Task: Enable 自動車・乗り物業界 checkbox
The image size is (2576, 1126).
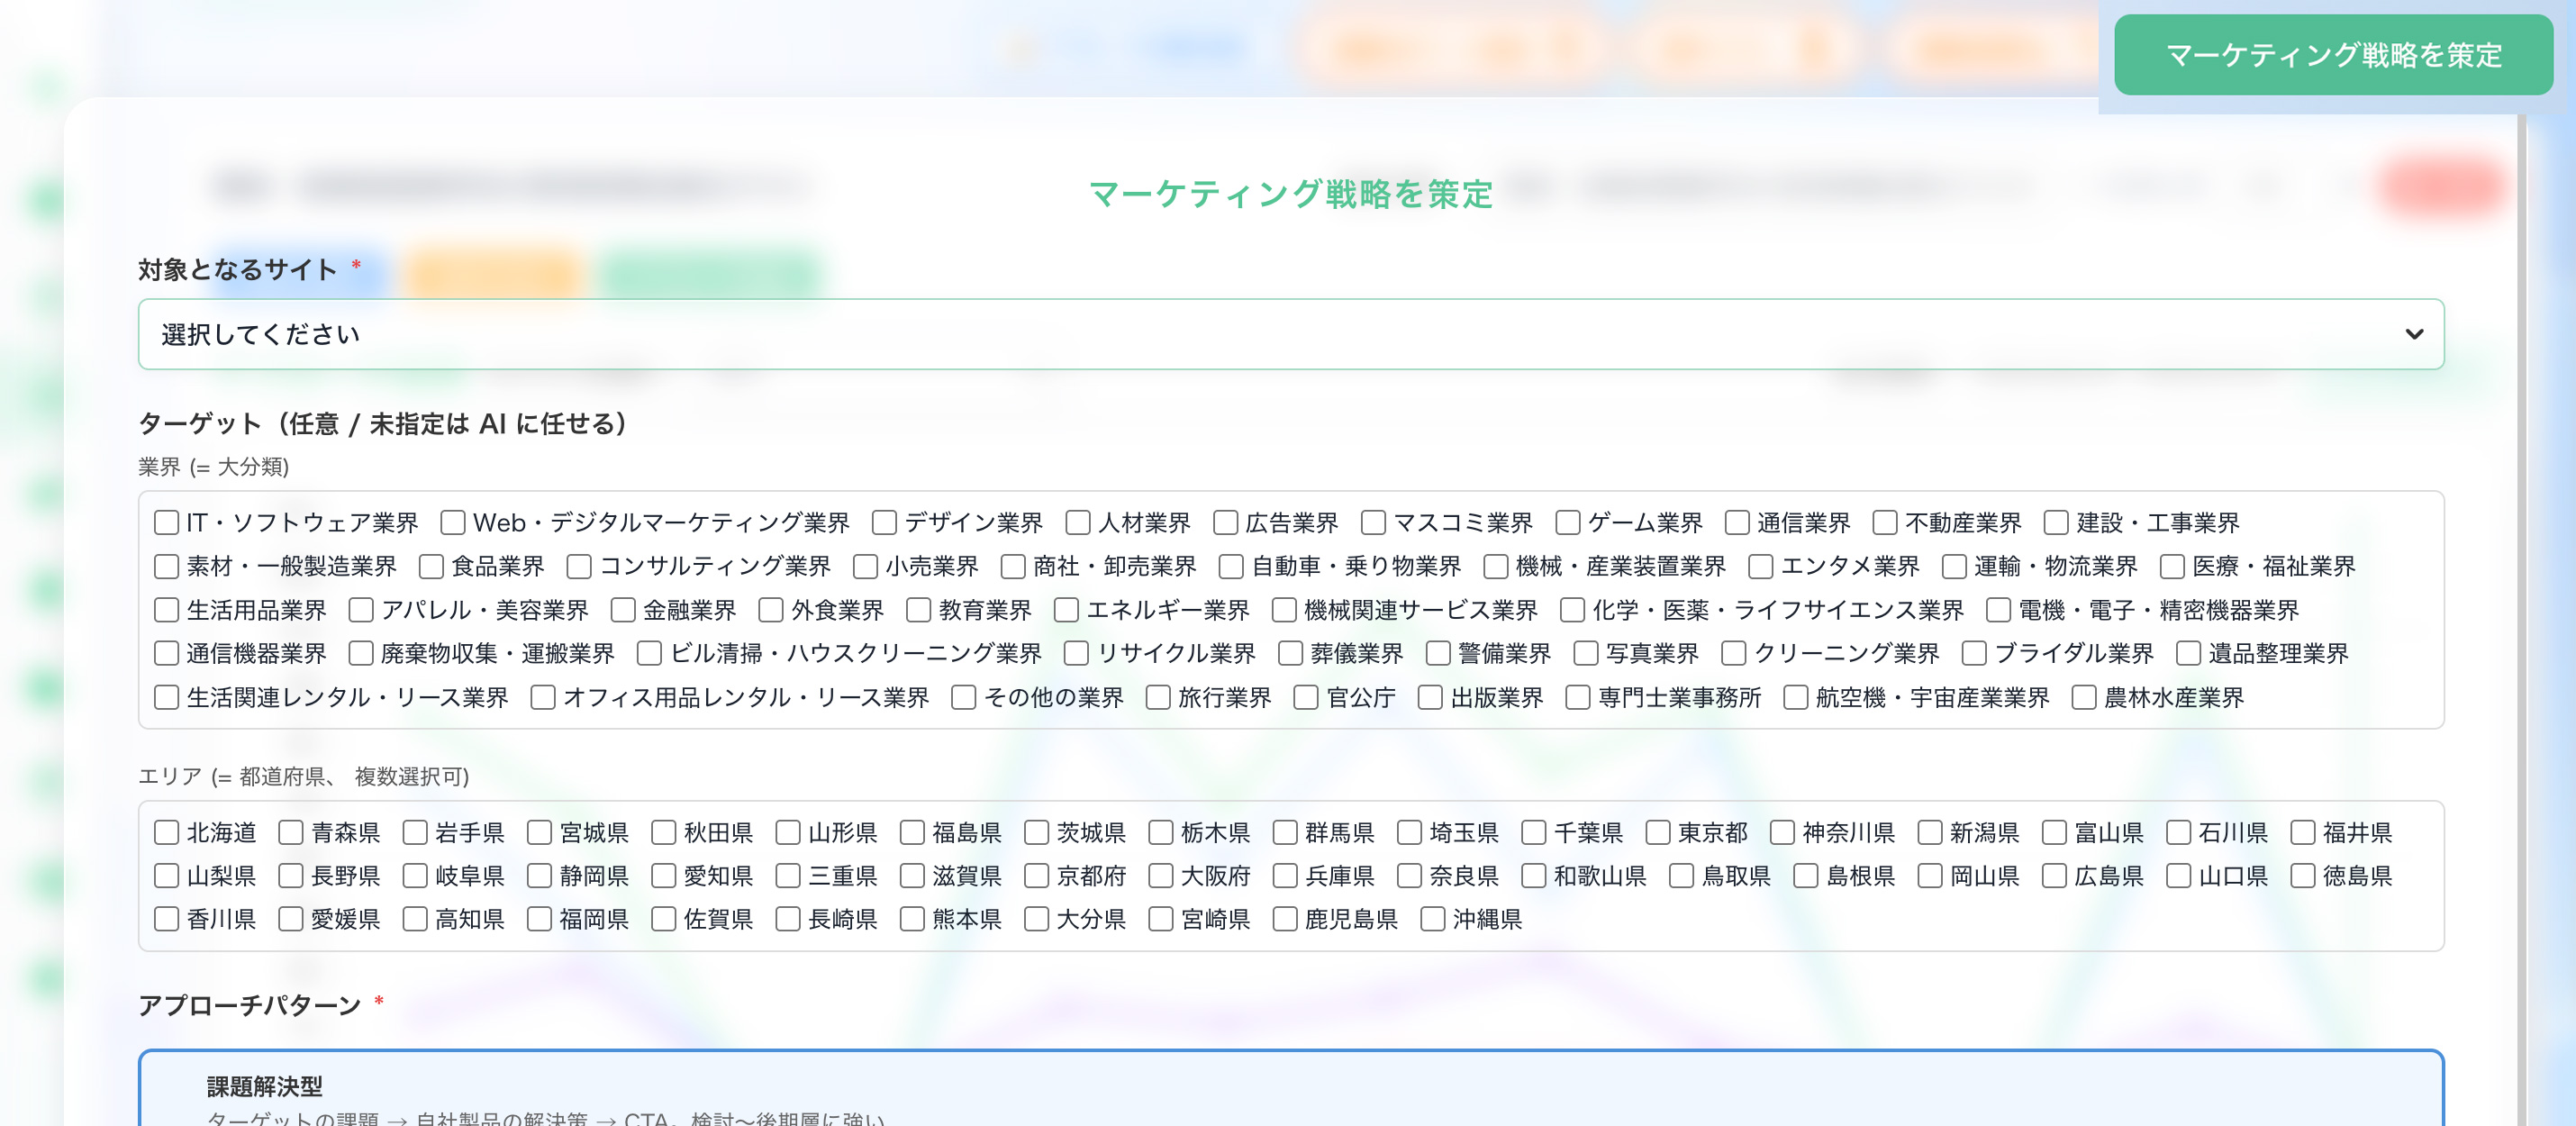Action: [1231, 567]
